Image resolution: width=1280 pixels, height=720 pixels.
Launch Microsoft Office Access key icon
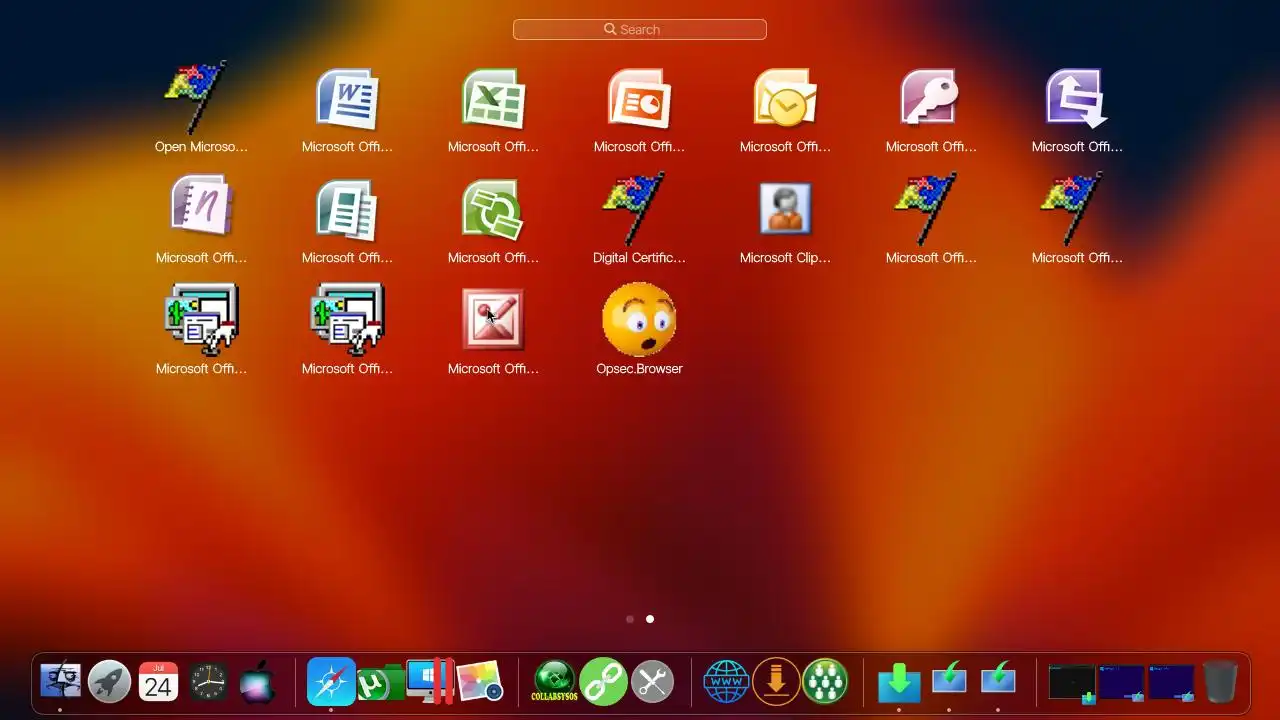point(931,98)
